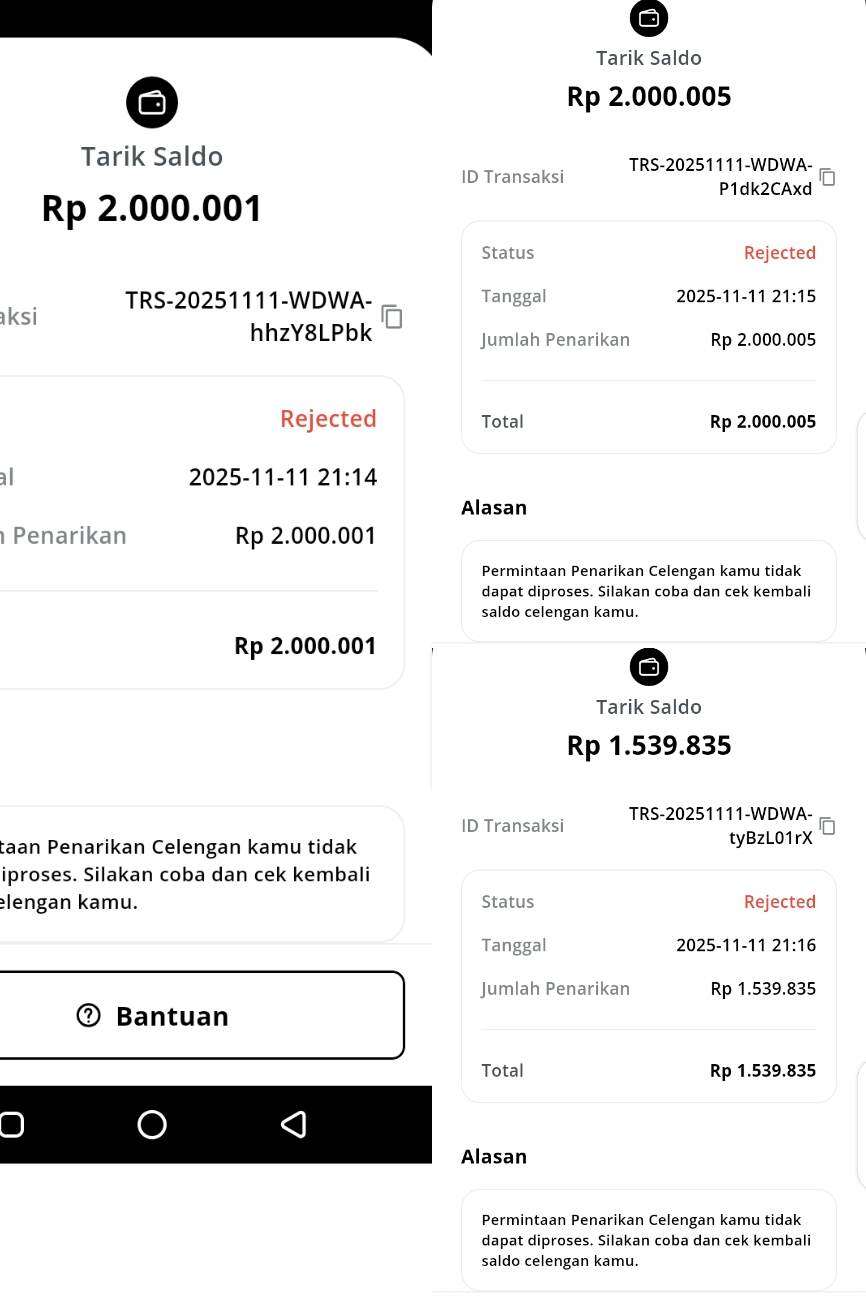Tap wallet icon above Rp 2.000.001
The height and width of the screenshot is (1298, 866).
pos(152,103)
